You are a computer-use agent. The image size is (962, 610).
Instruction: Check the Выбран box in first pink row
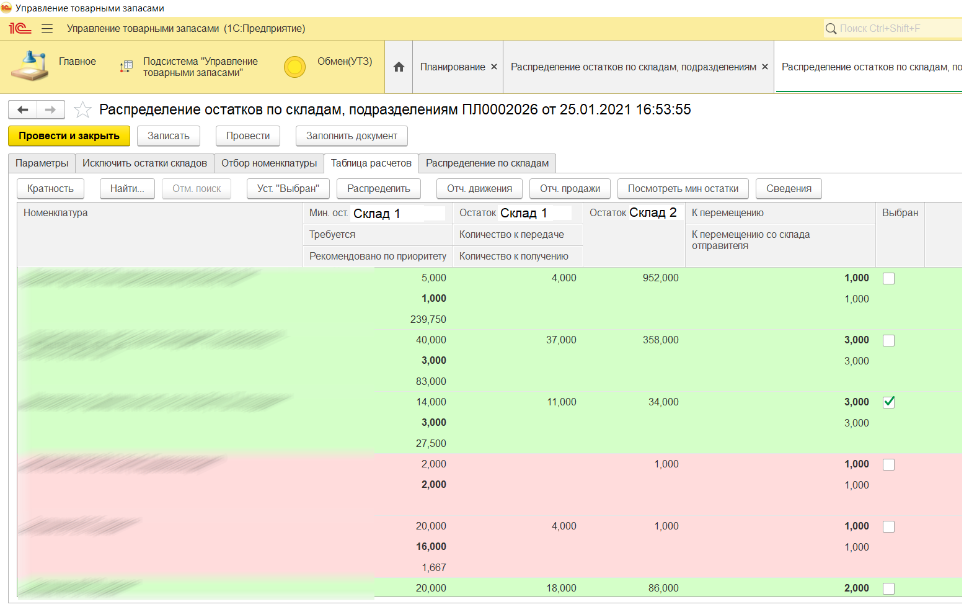tap(889, 465)
